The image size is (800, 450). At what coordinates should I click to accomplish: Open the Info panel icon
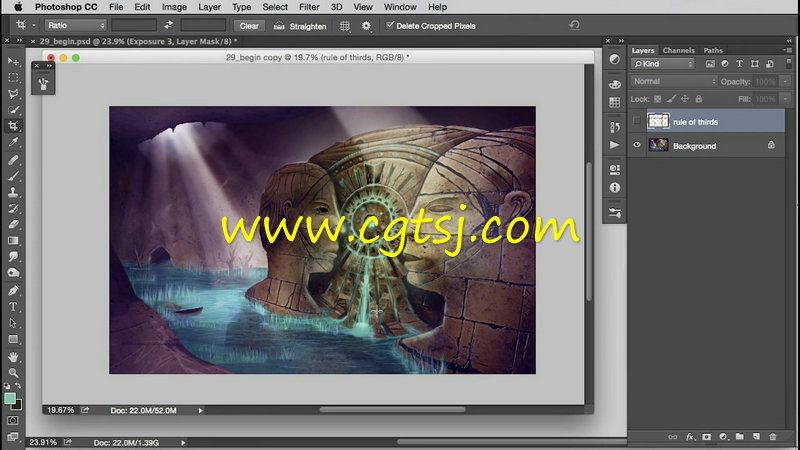coord(615,188)
